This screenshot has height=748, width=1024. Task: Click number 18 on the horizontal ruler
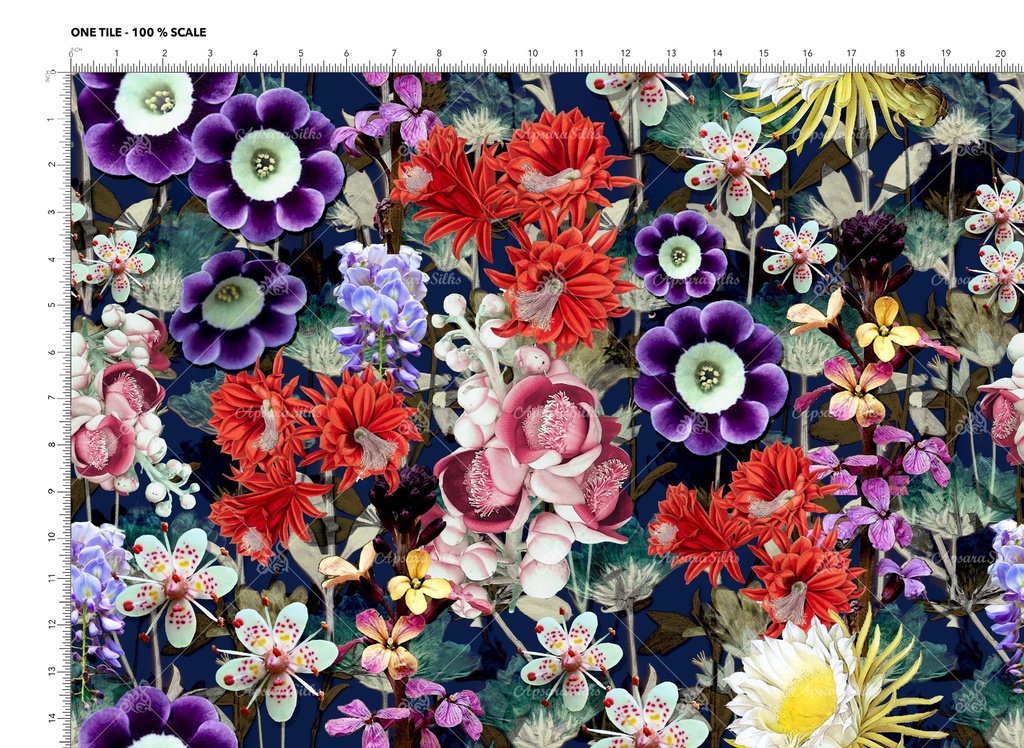coord(899,53)
